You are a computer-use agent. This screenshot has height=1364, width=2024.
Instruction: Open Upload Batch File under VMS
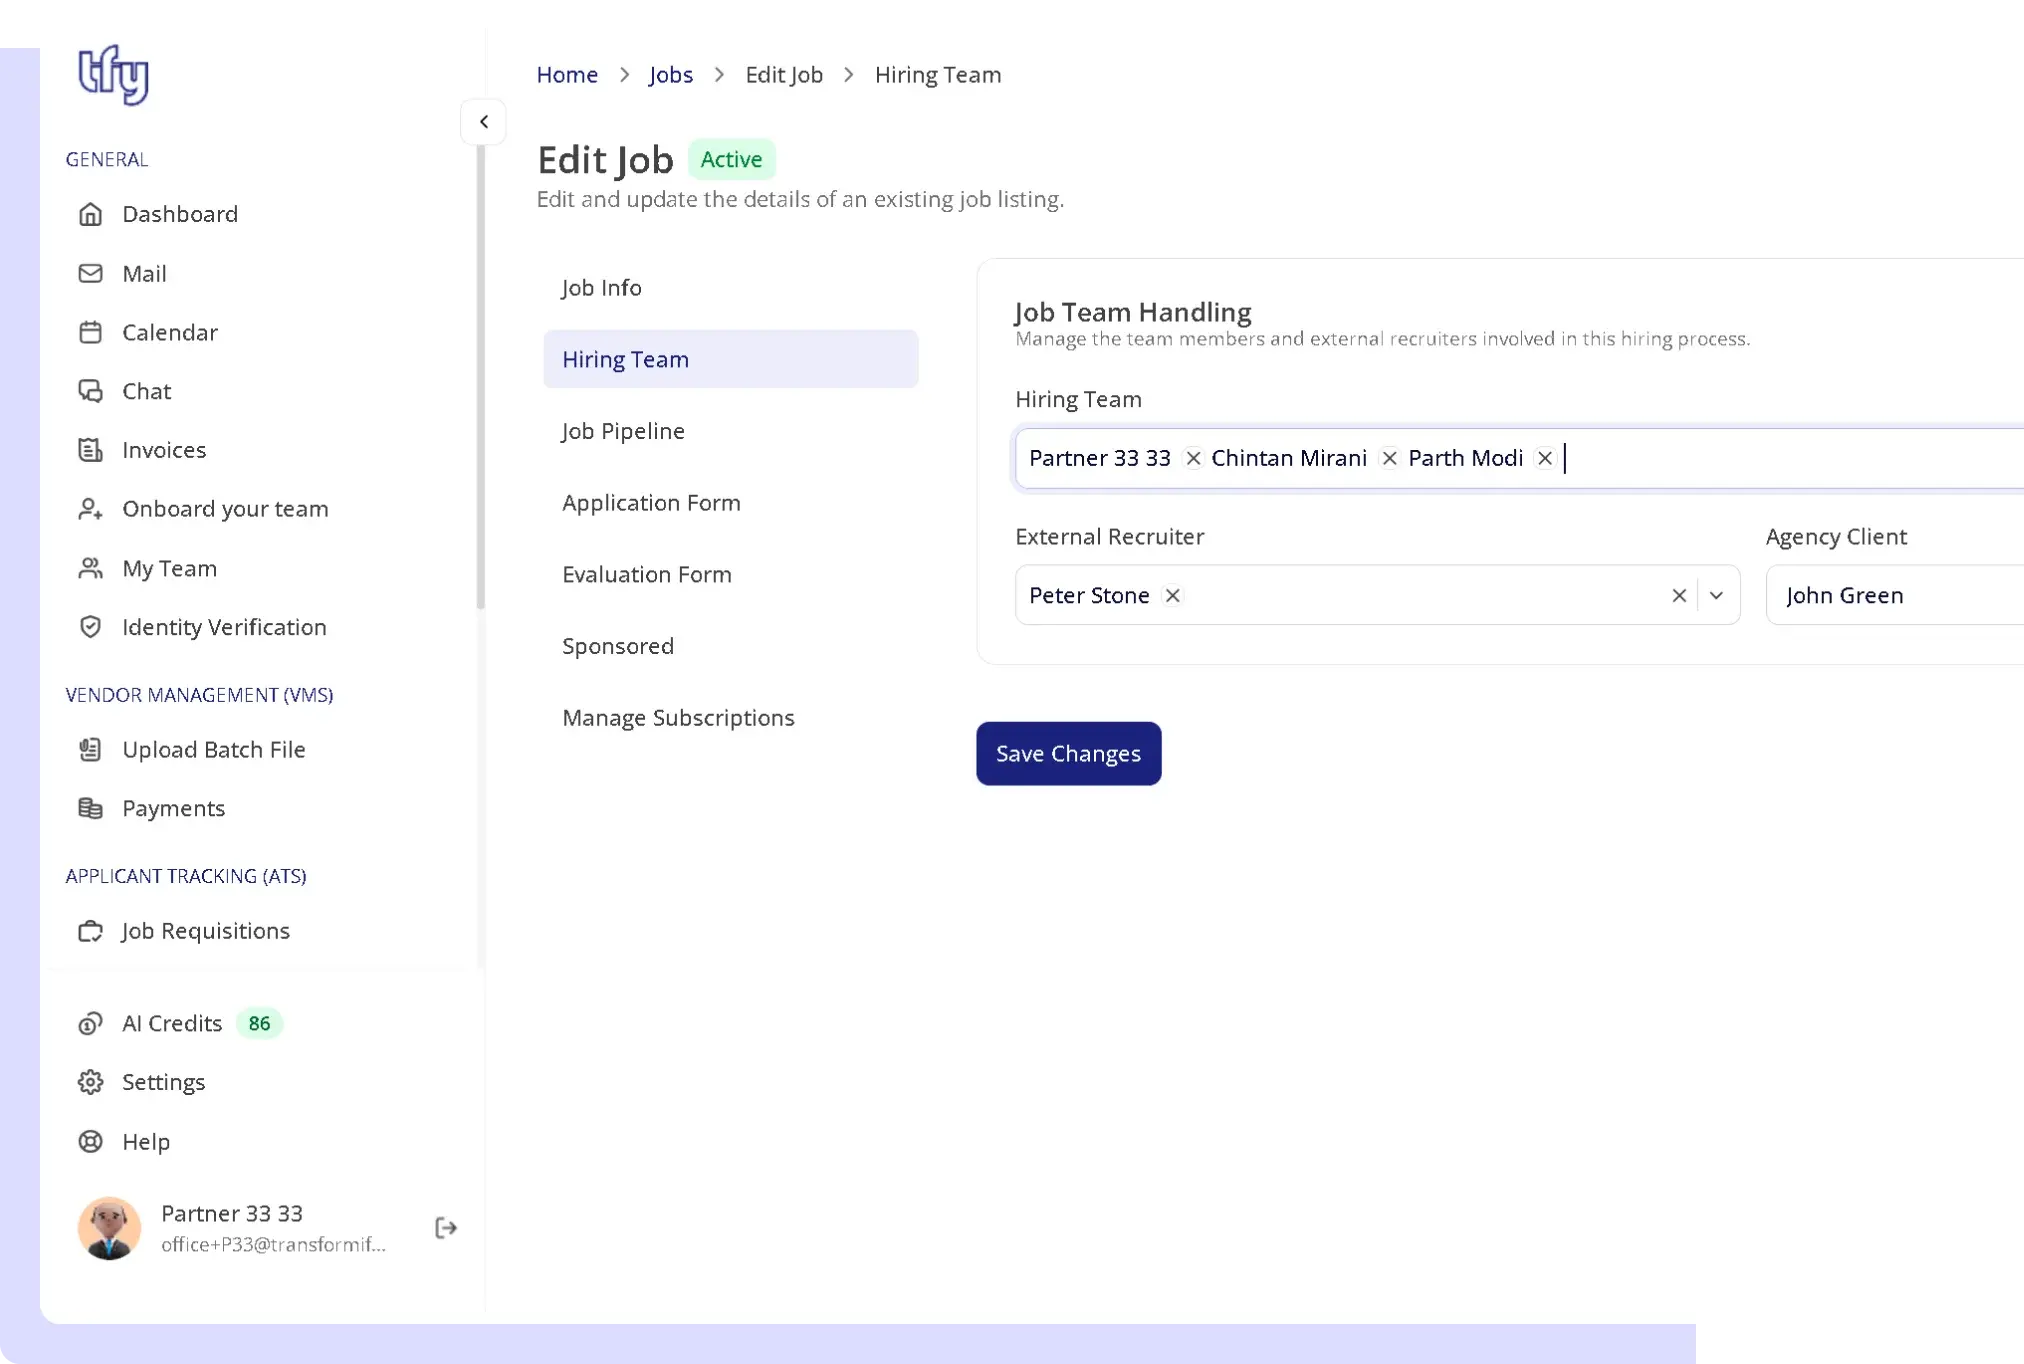213,749
